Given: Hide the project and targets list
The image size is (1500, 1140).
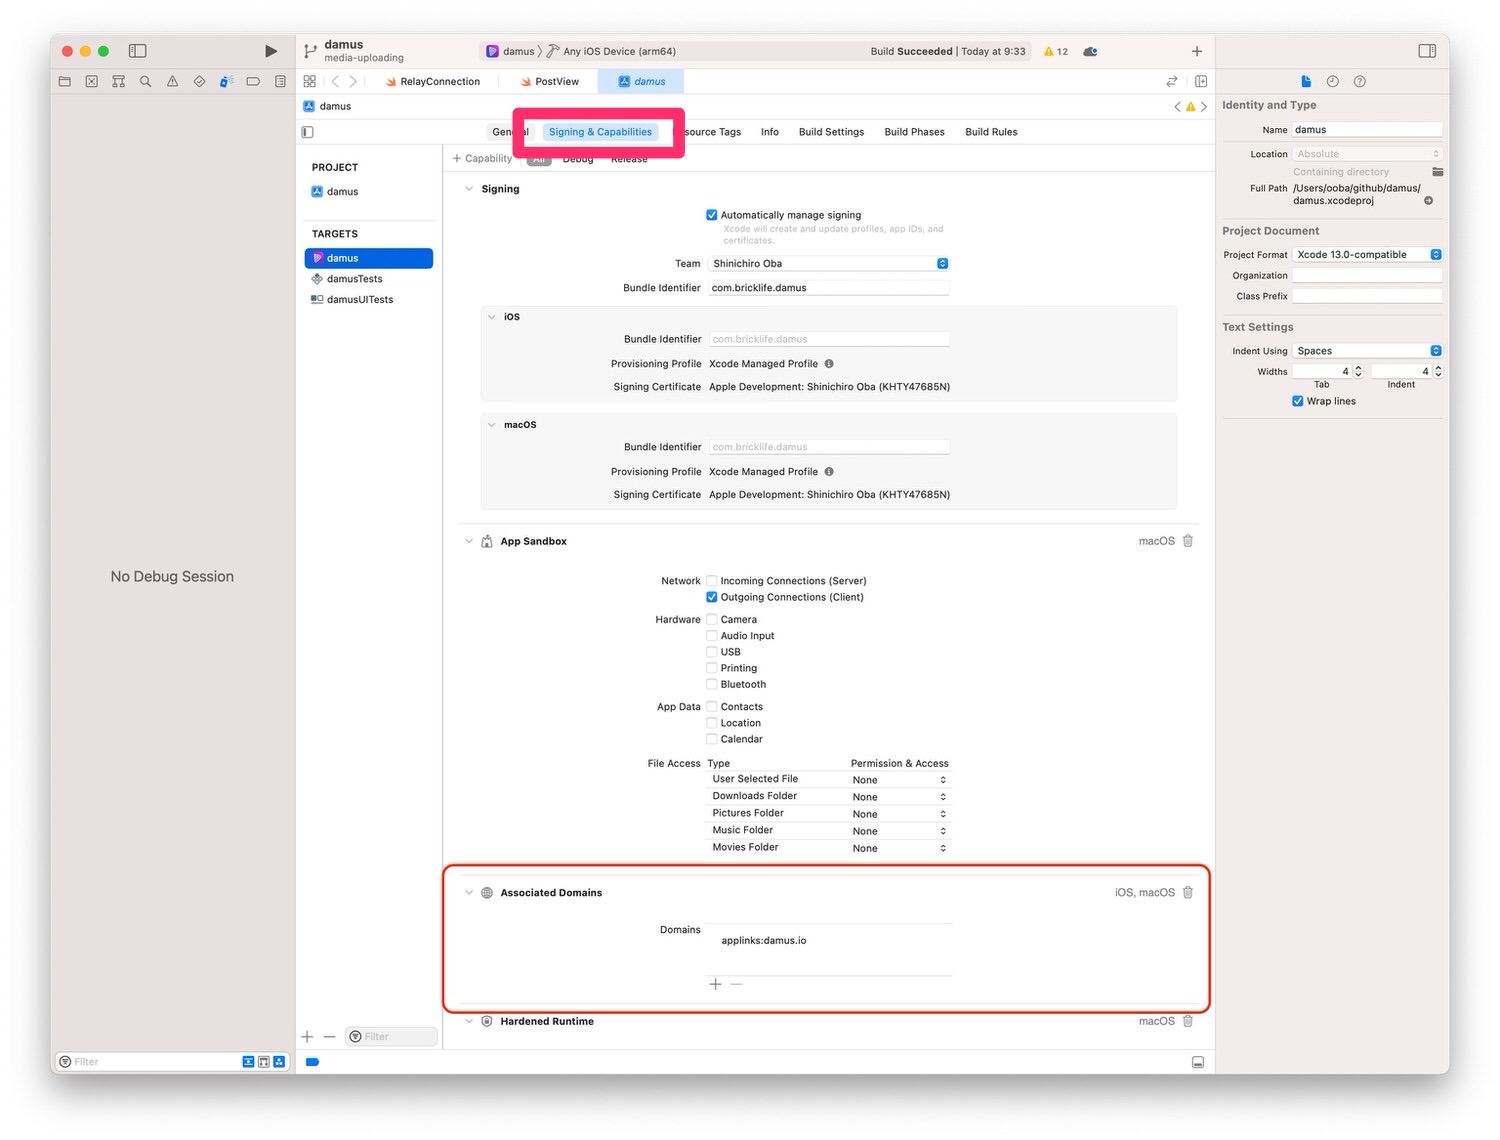Looking at the screenshot, I should 308,132.
